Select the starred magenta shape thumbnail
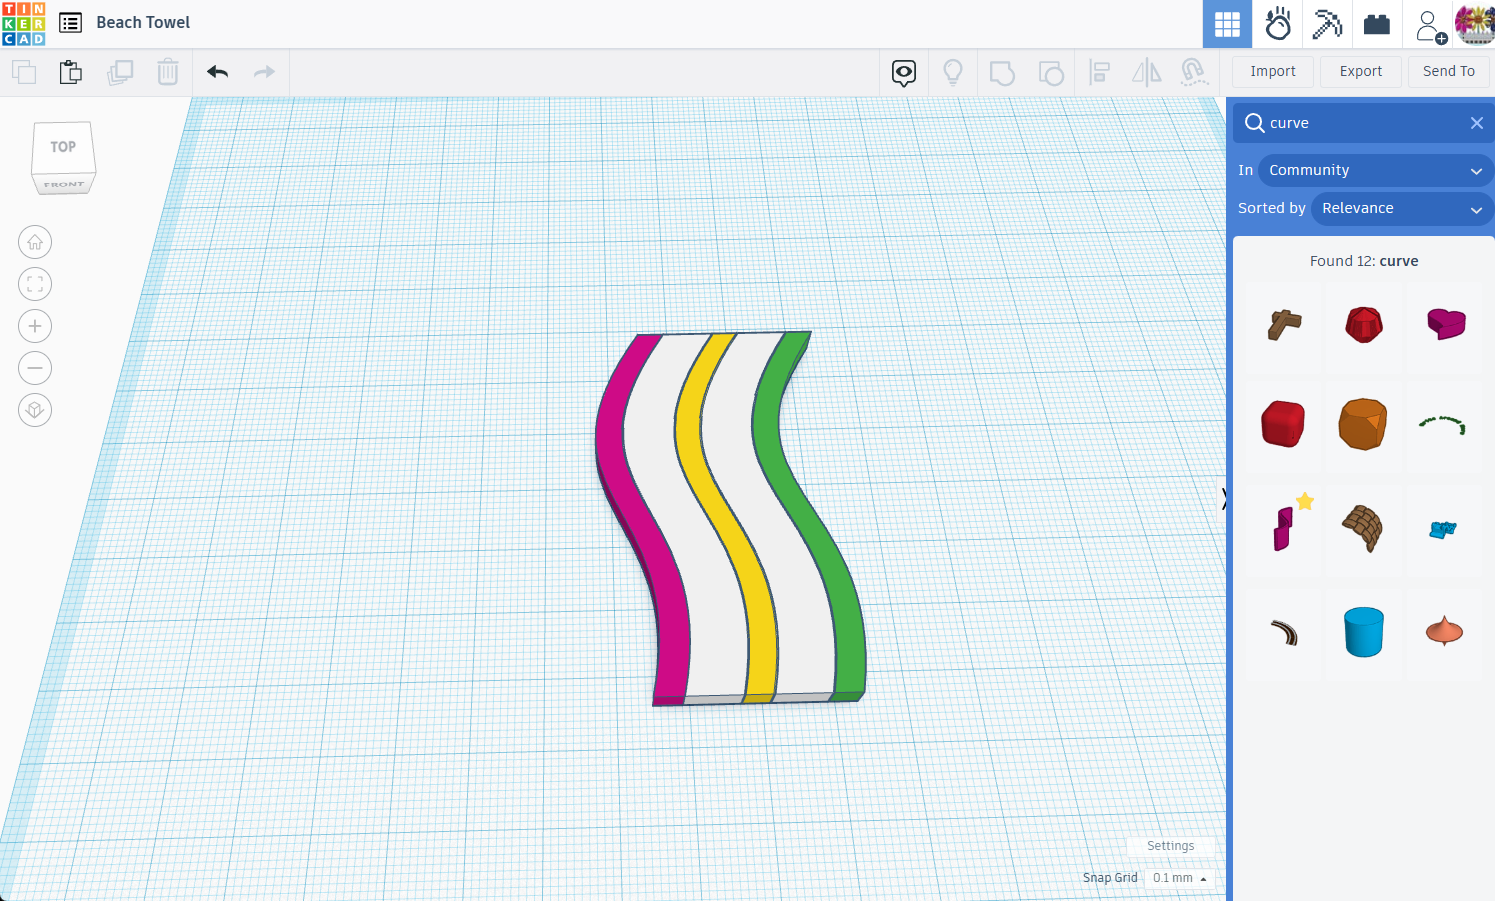This screenshot has height=901, width=1495. 1284,527
